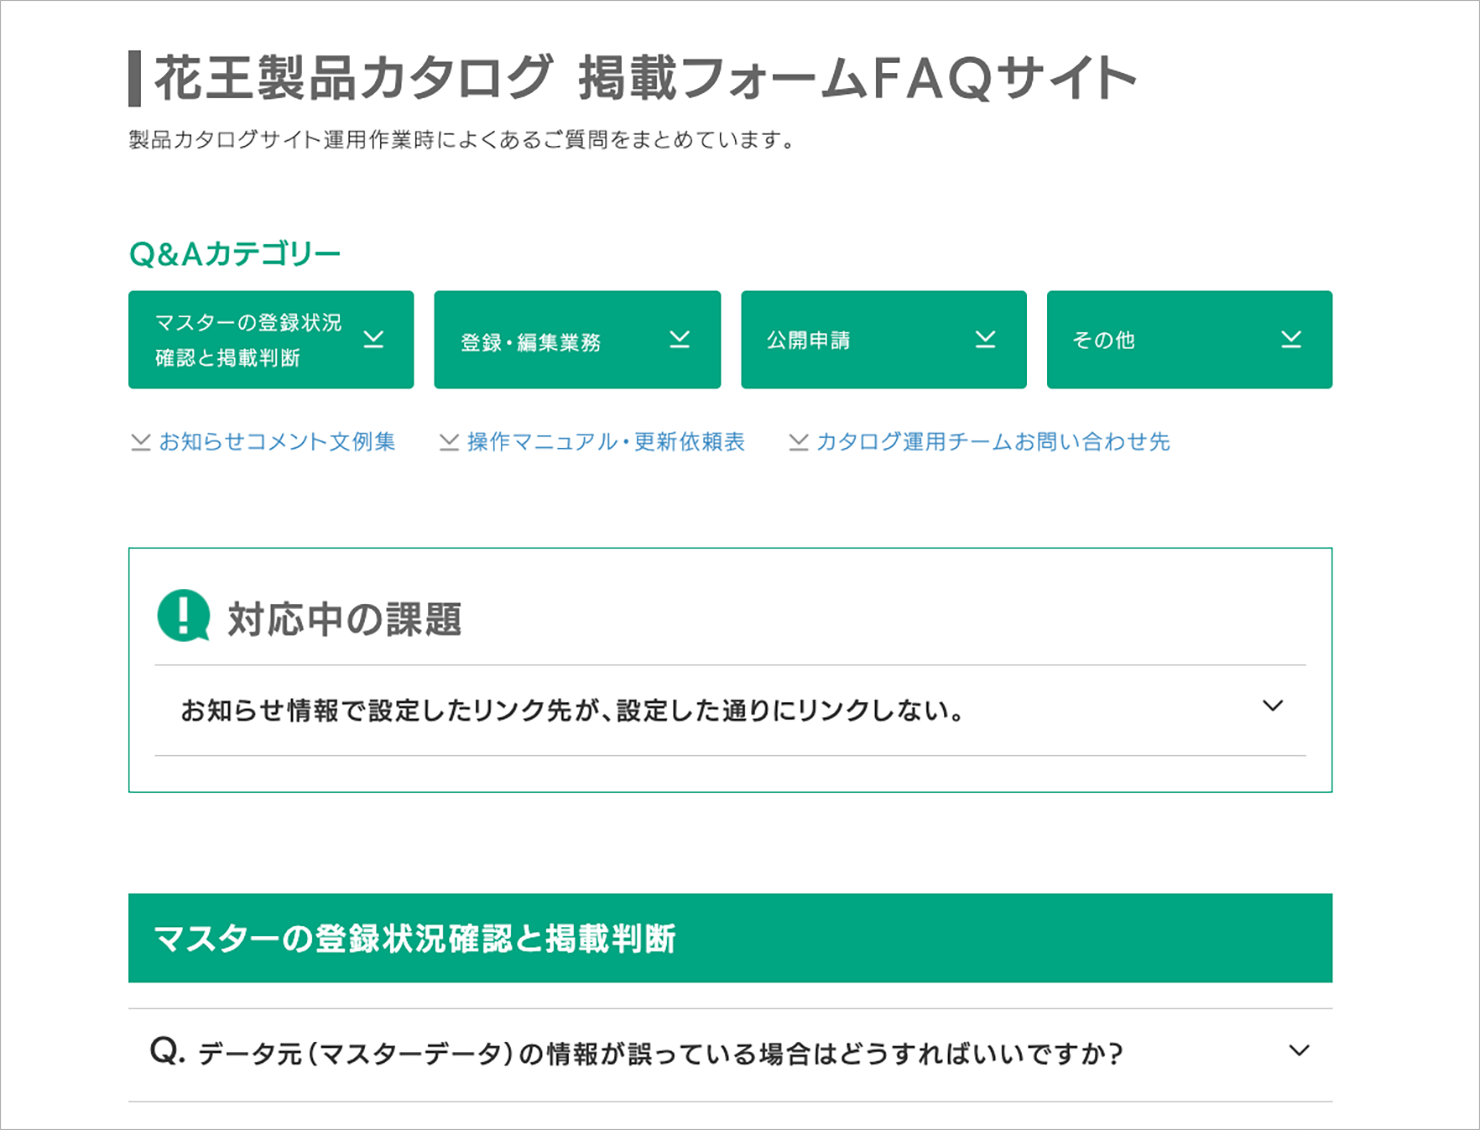
Task: Click the exclamation icon beside 対応中の課題
Action: [183, 615]
